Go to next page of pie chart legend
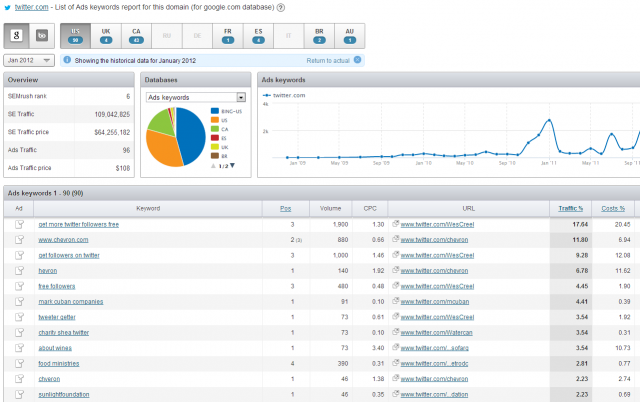Image resolution: width=640 pixels, height=402 pixels. click(x=234, y=165)
